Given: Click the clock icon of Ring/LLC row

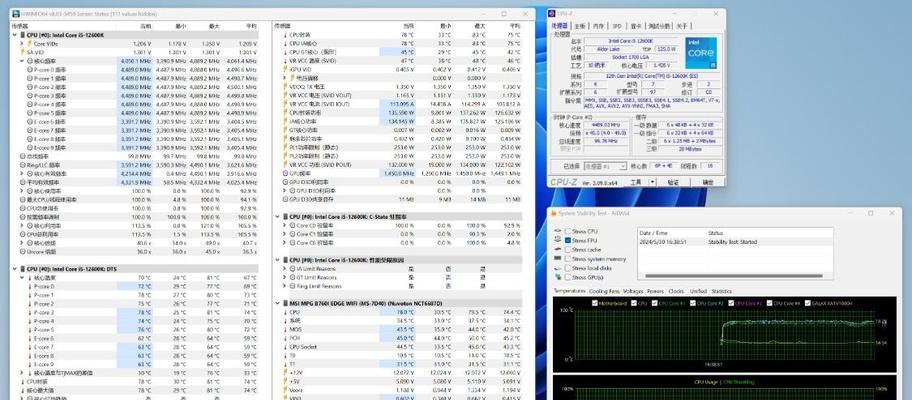Looking at the screenshot, I should click(23, 165).
